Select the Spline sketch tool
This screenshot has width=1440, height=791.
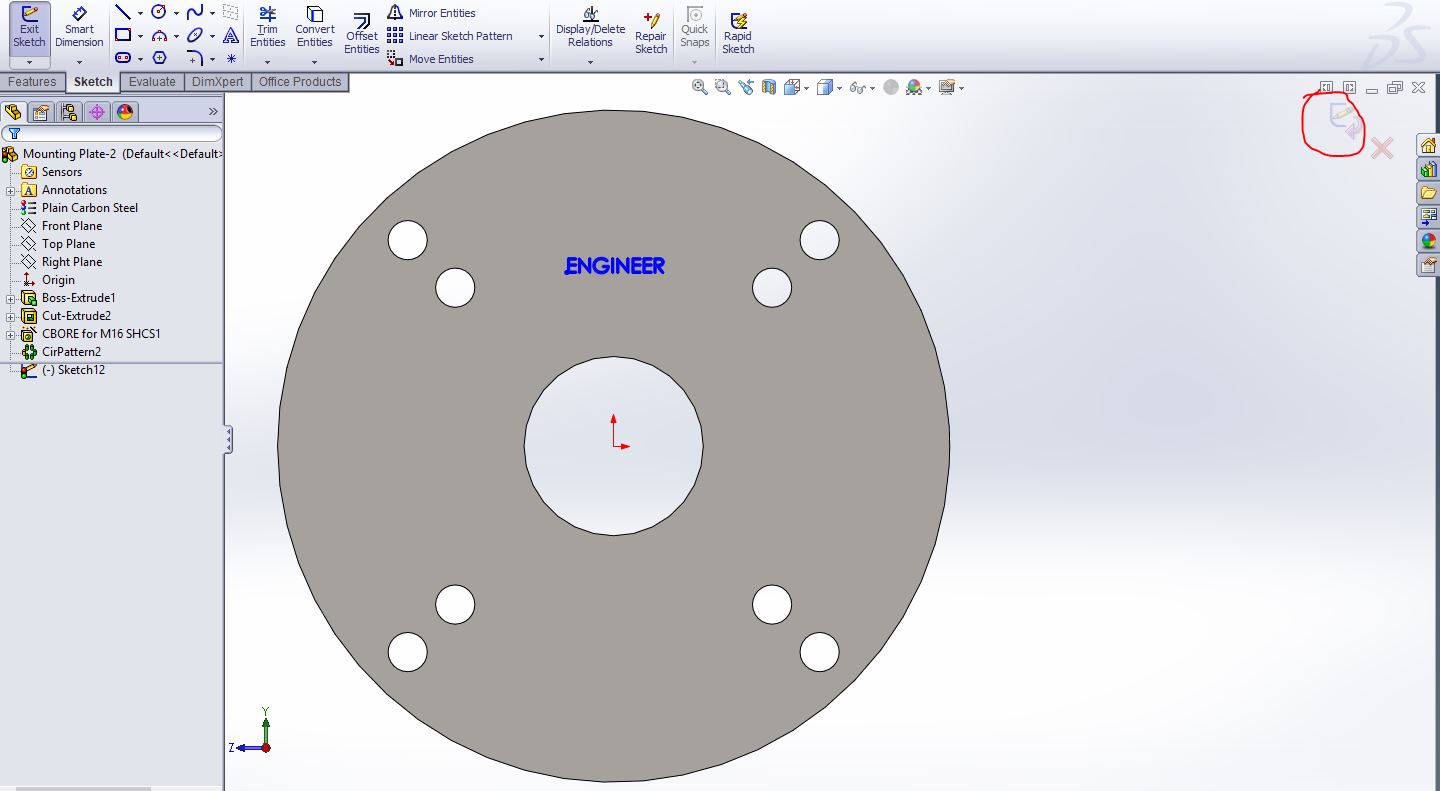(195, 13)
